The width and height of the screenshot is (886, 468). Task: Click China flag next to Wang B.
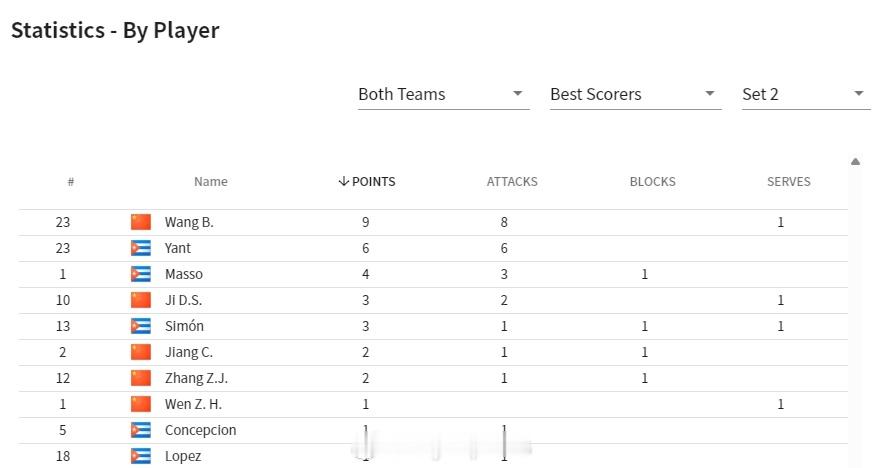click(x=141, y=222)
